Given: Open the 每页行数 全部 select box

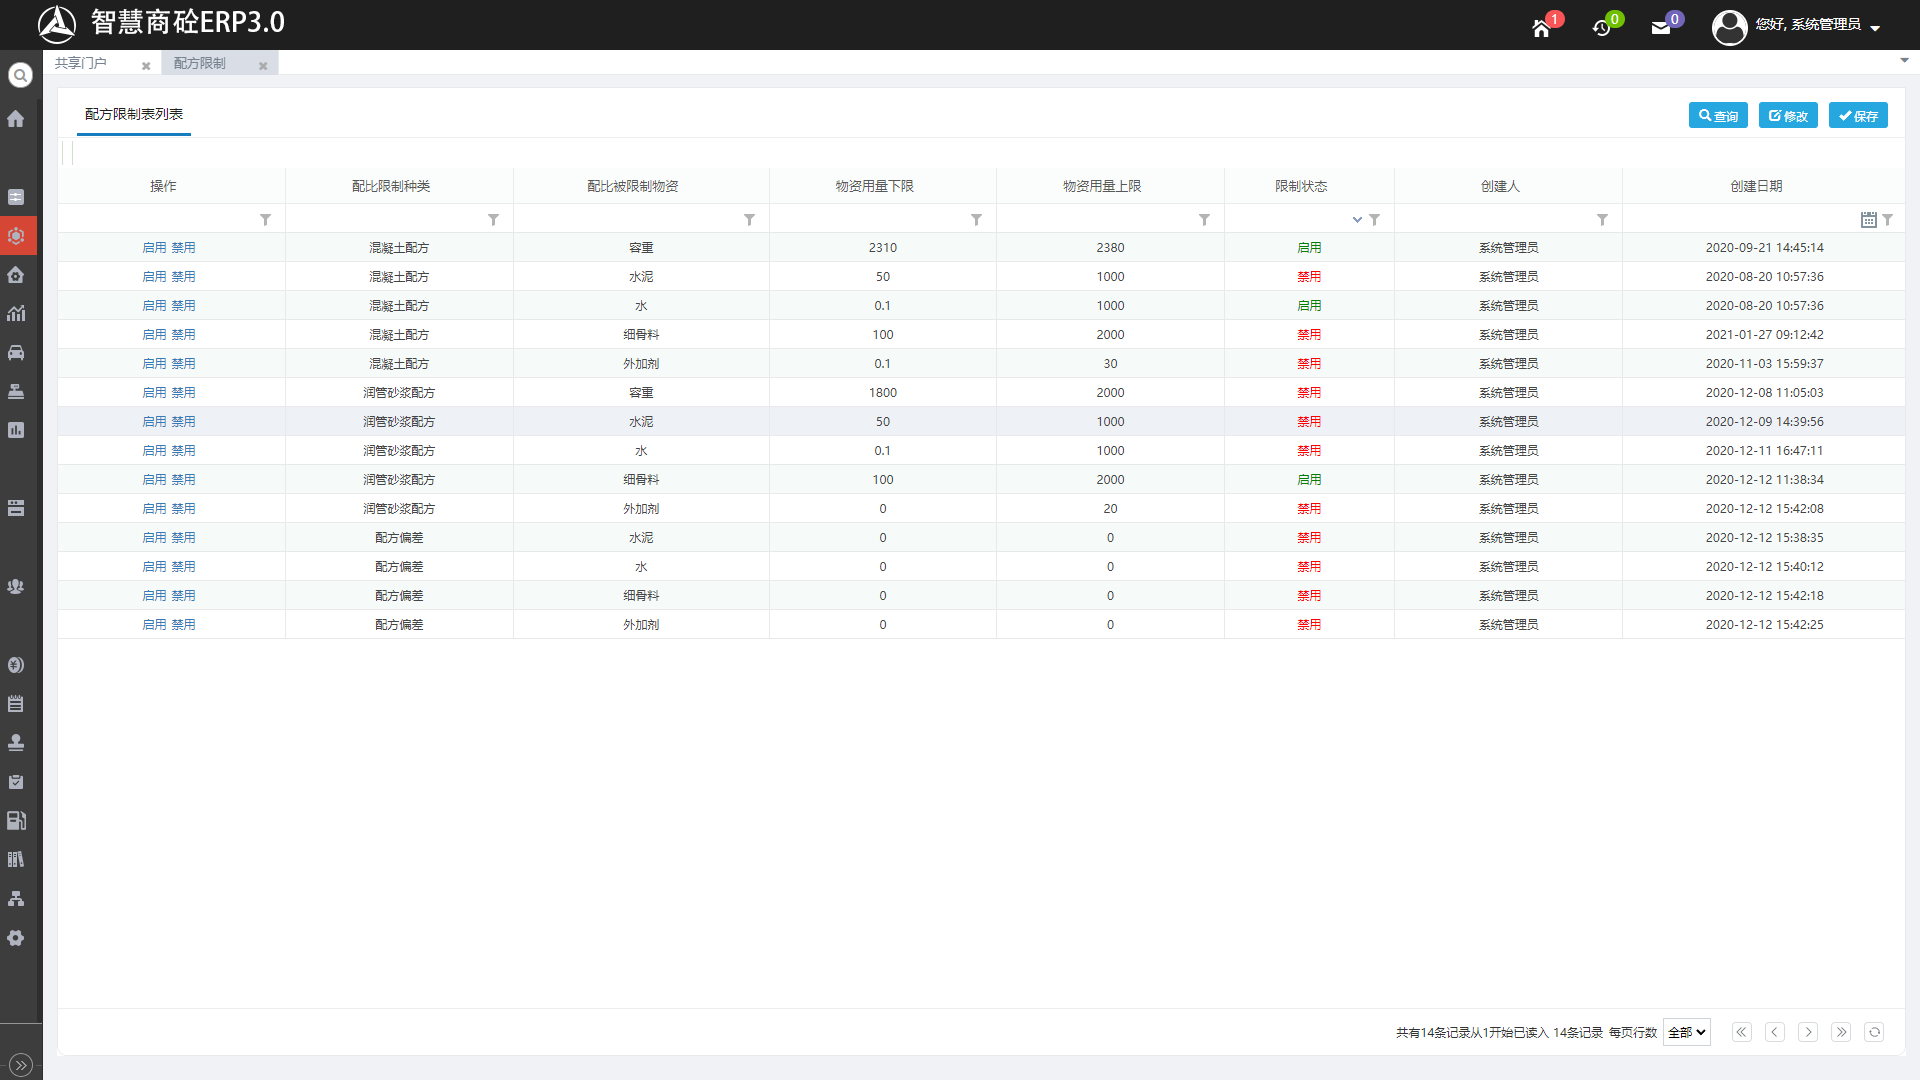Looking at the screenshot, I should point(1686,1032).
